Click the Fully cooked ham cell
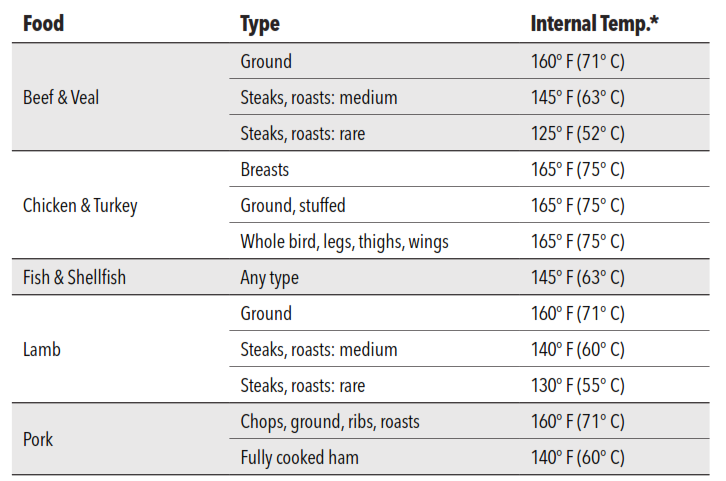726x481 pixels. pos(300,457)
